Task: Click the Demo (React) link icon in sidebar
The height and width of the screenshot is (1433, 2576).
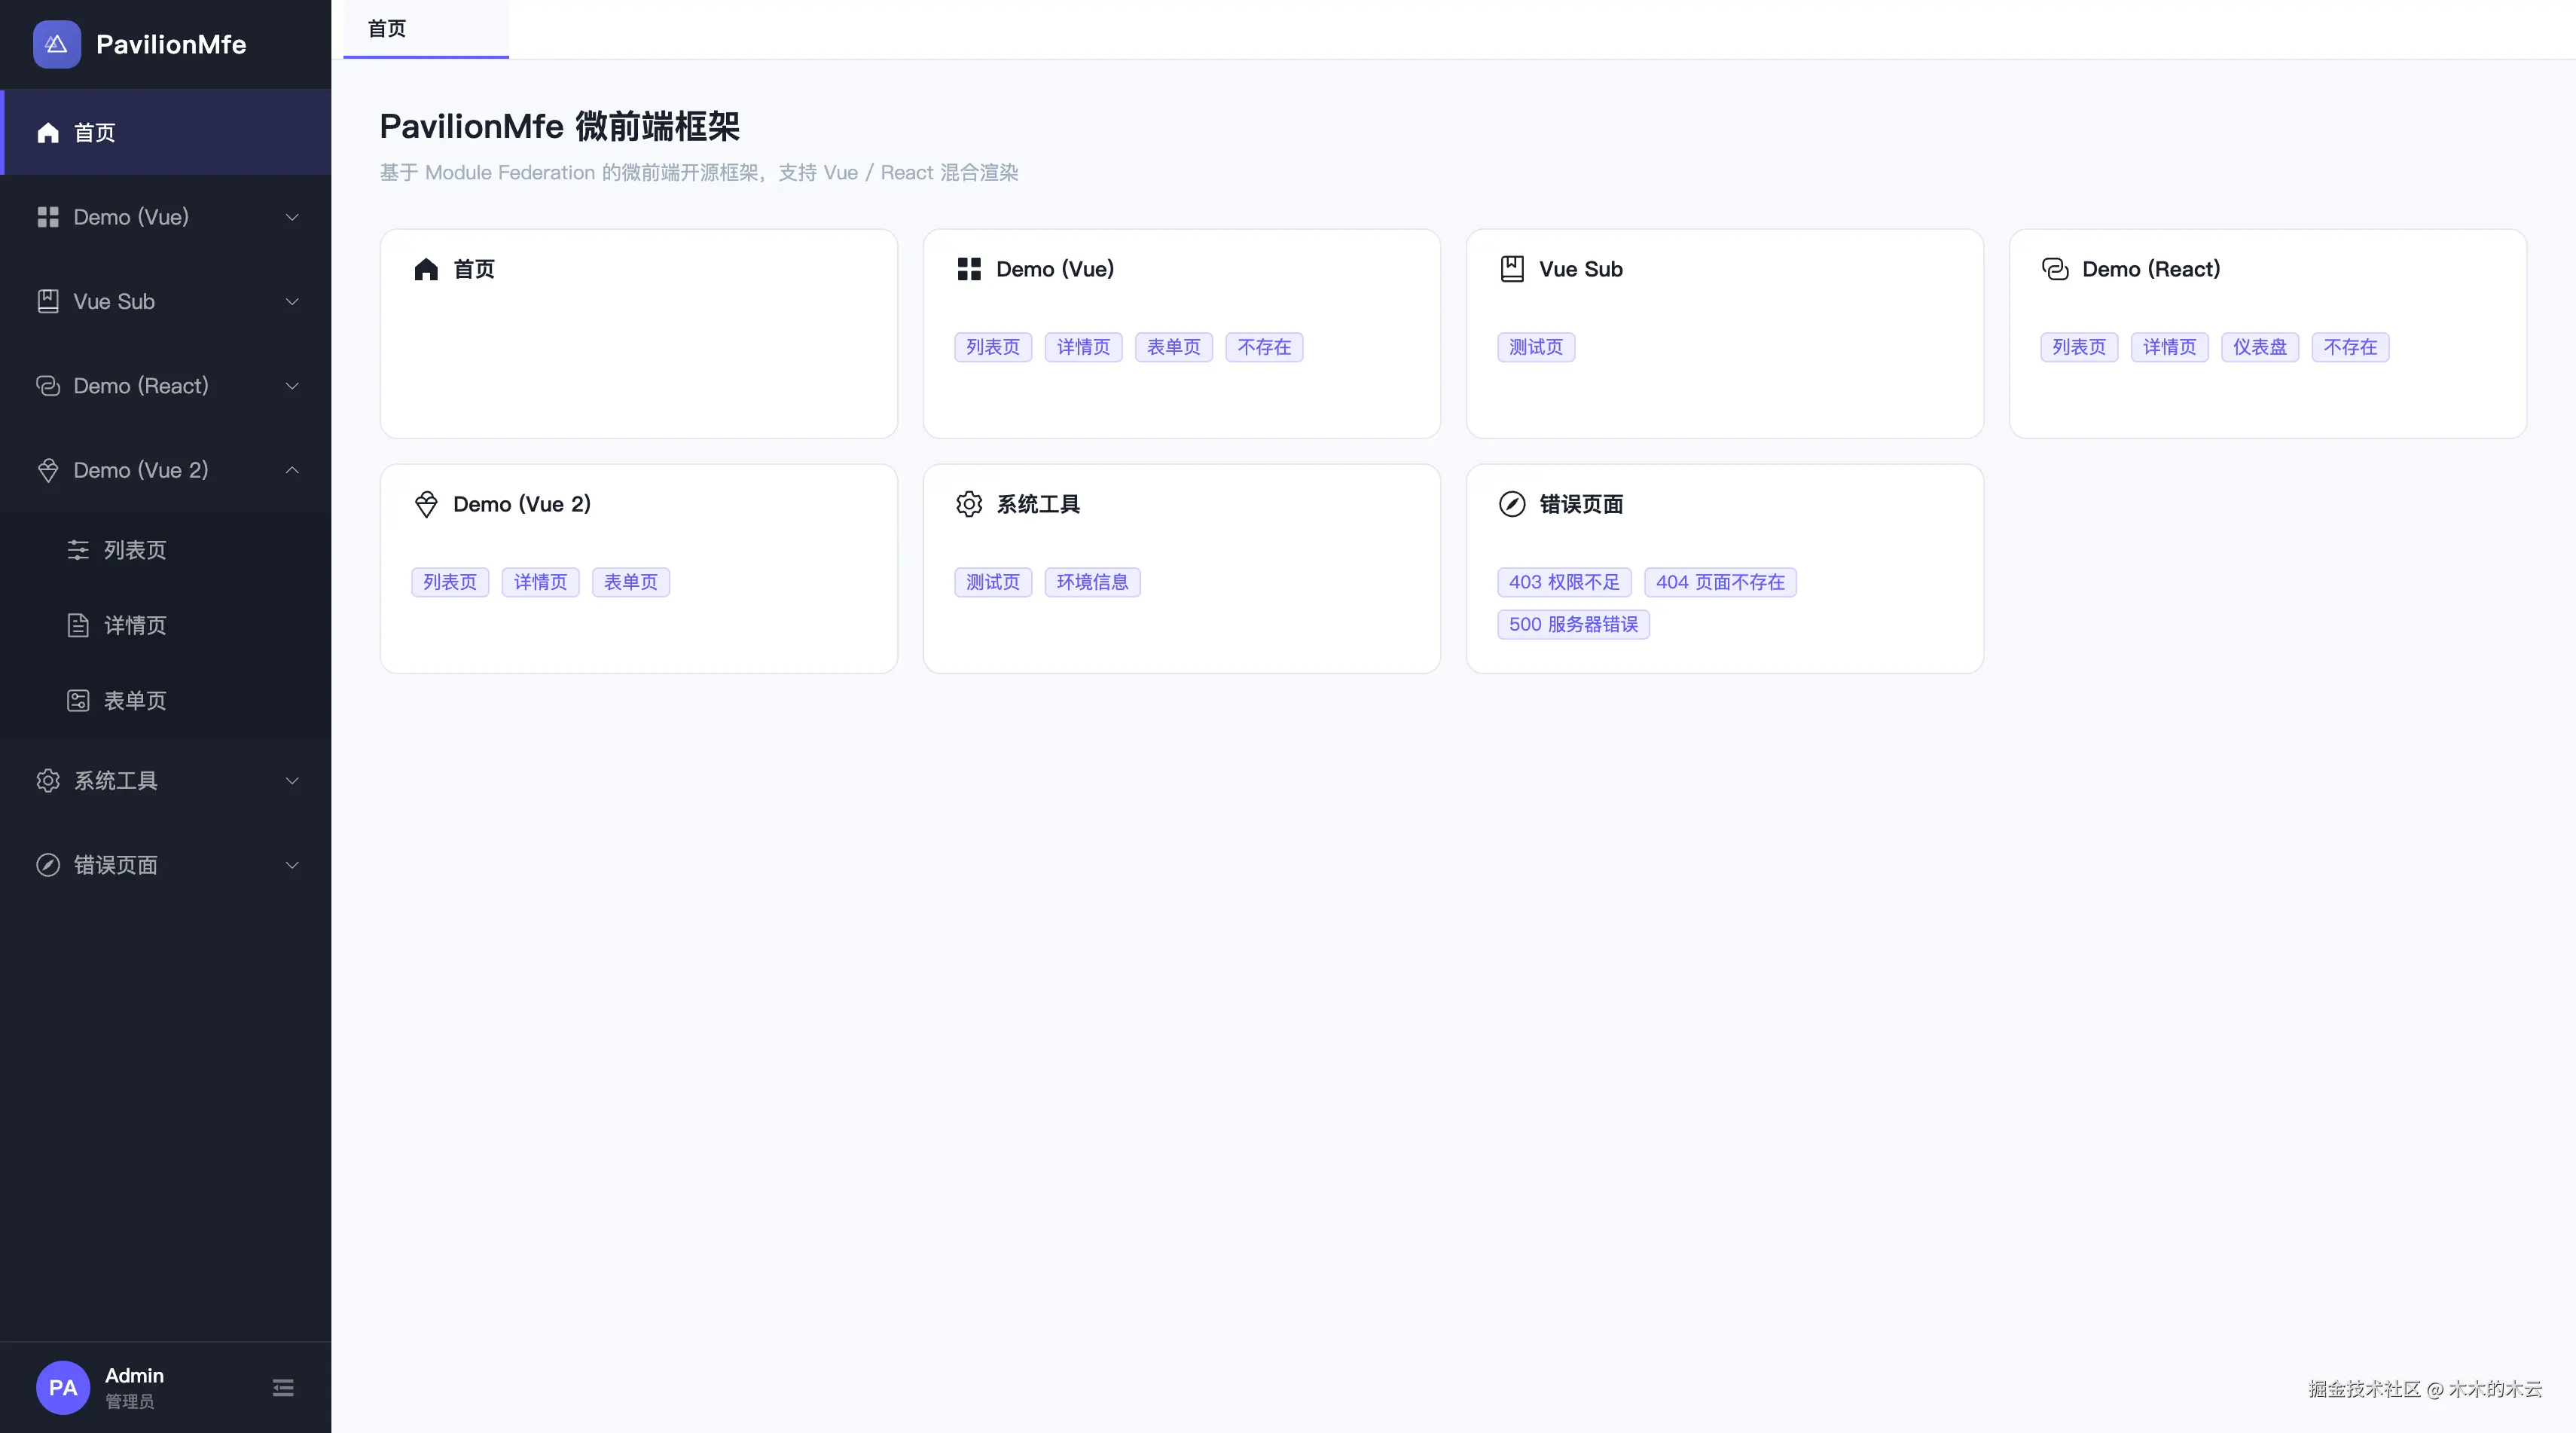Action: coord(48,386)
